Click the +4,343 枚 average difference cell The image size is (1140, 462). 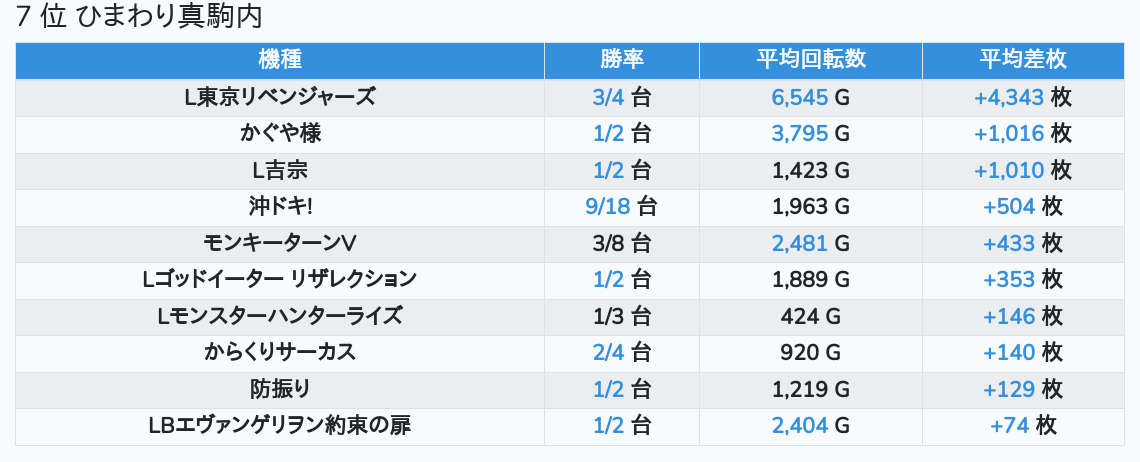click(x=1023, y=97)
